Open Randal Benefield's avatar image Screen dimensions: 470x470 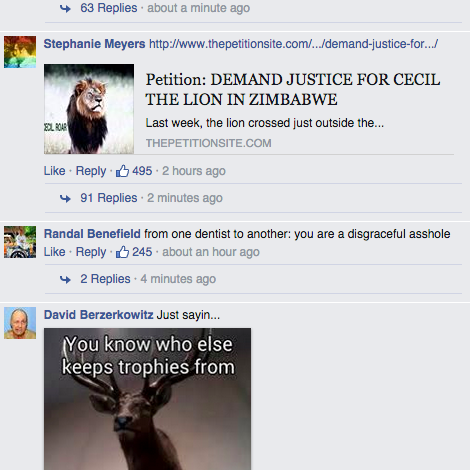(x=20, y=242)
